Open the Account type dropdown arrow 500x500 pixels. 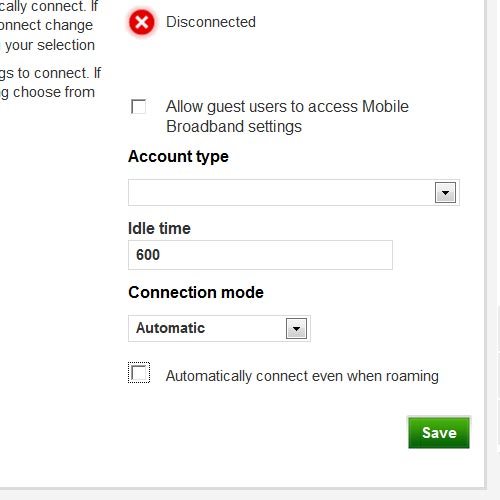pyautogui.click(x=445, y=192)
